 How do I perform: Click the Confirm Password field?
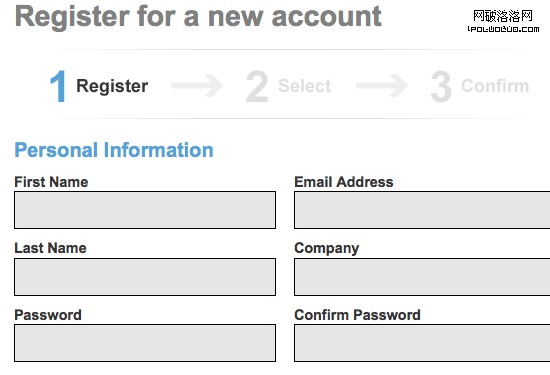(422, 343)
